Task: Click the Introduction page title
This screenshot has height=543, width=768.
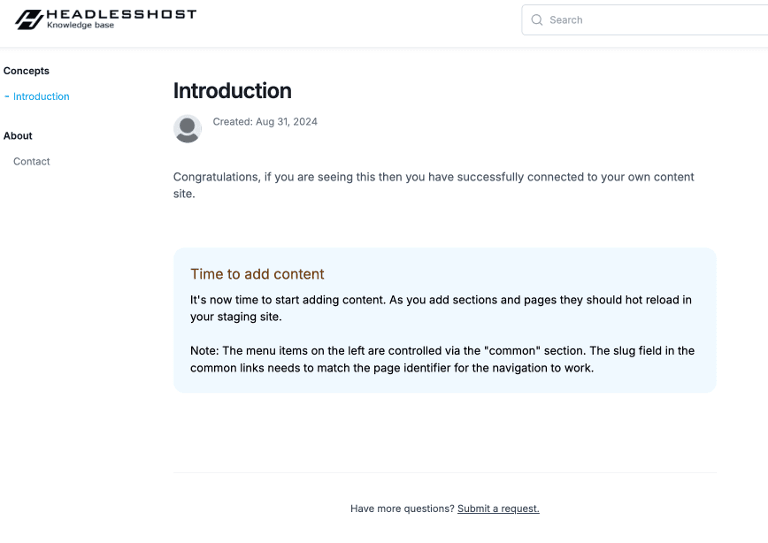Action: click(x=232, y=91)
